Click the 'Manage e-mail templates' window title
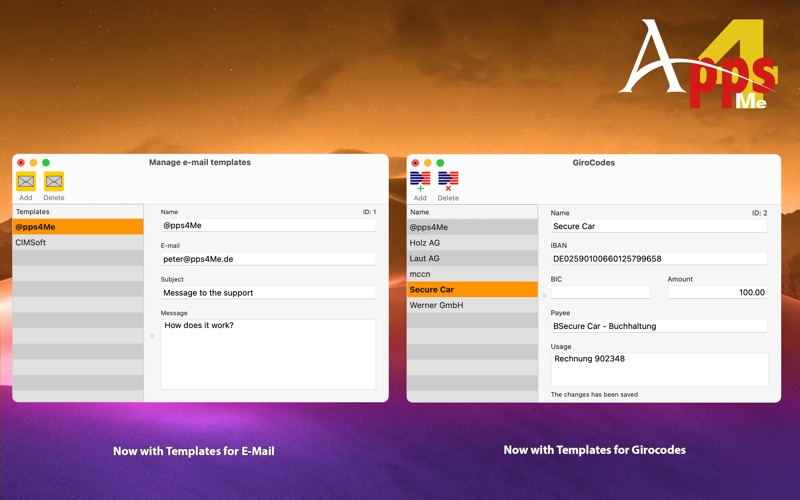Viewport: 800px width, 500px height. point(200,162)
